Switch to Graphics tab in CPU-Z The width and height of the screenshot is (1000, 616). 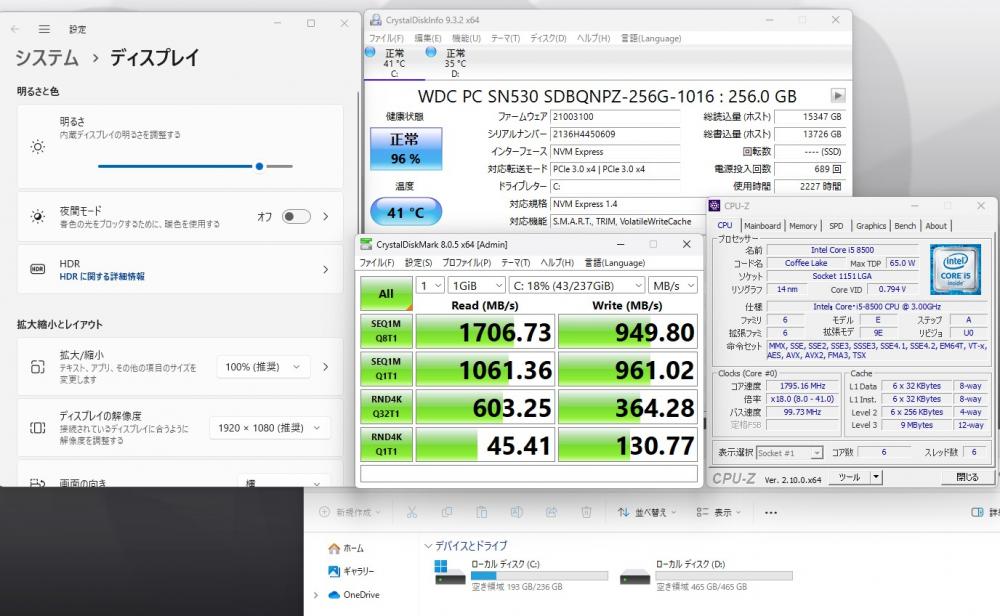coord(871,226)
